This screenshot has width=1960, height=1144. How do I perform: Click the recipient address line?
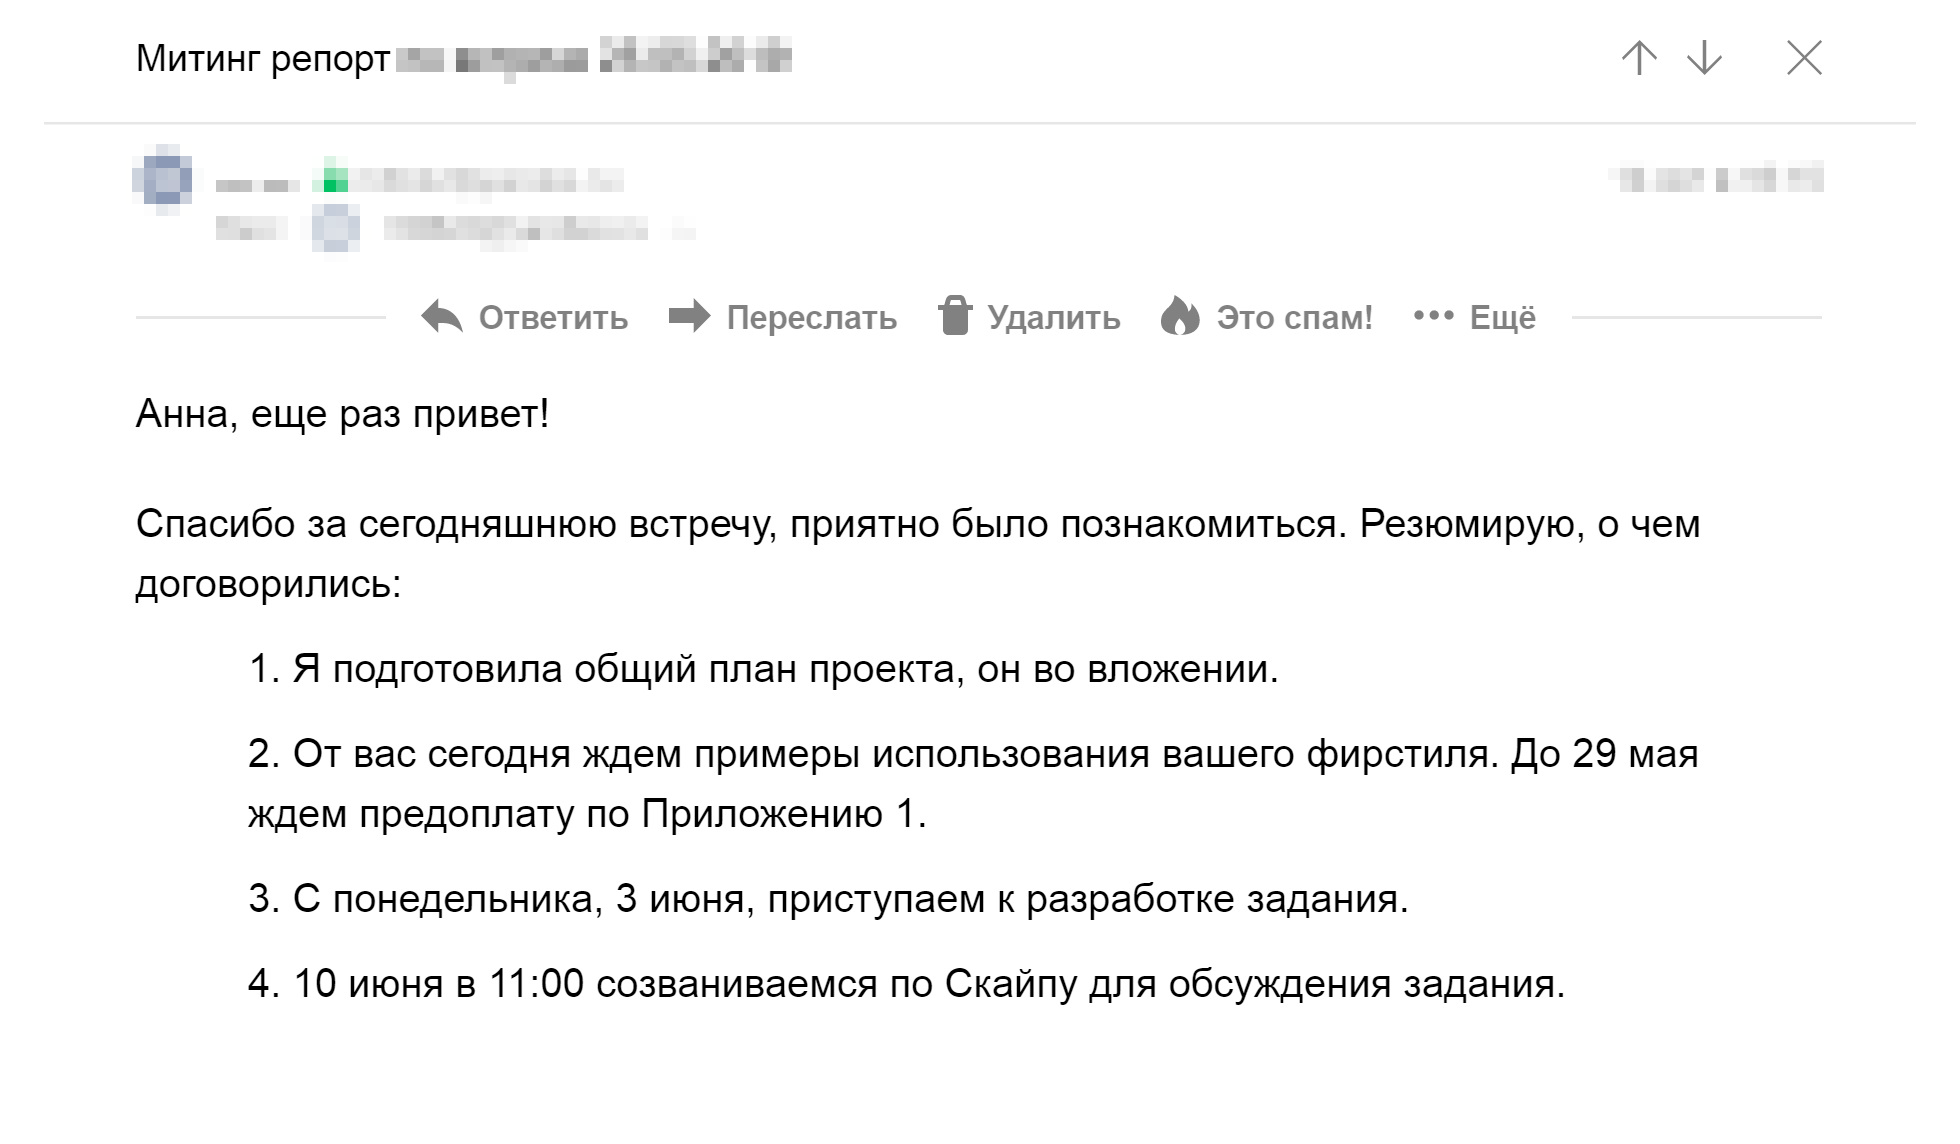539,230
